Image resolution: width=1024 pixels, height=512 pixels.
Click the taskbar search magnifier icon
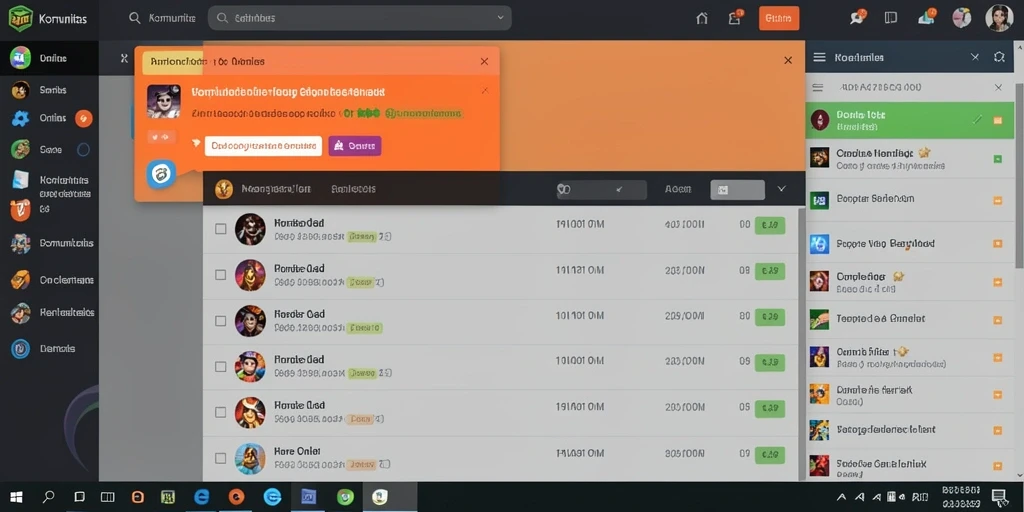click(x=48, y=497)
